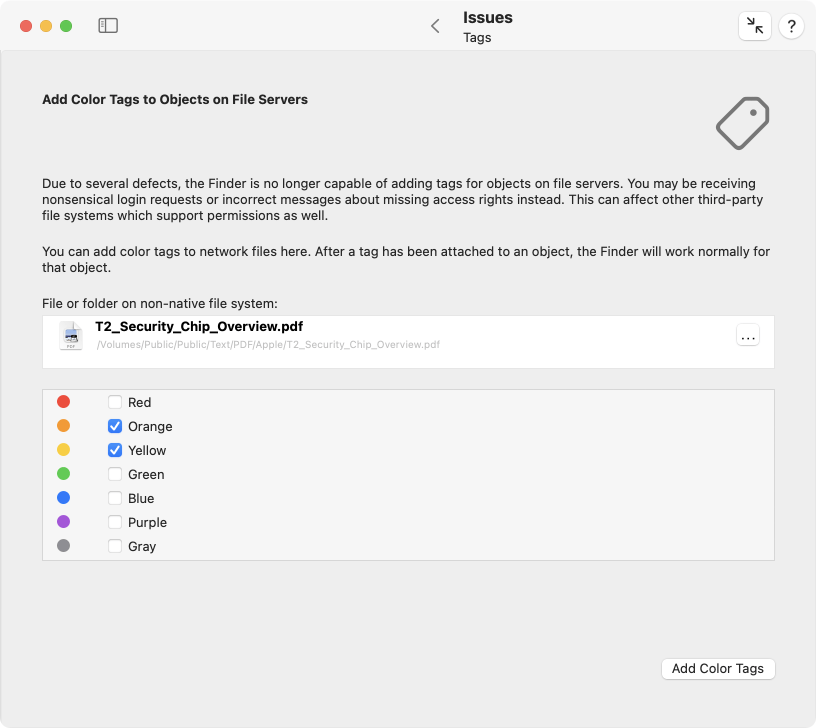Click the tag icon at upper right

[743, 123]
